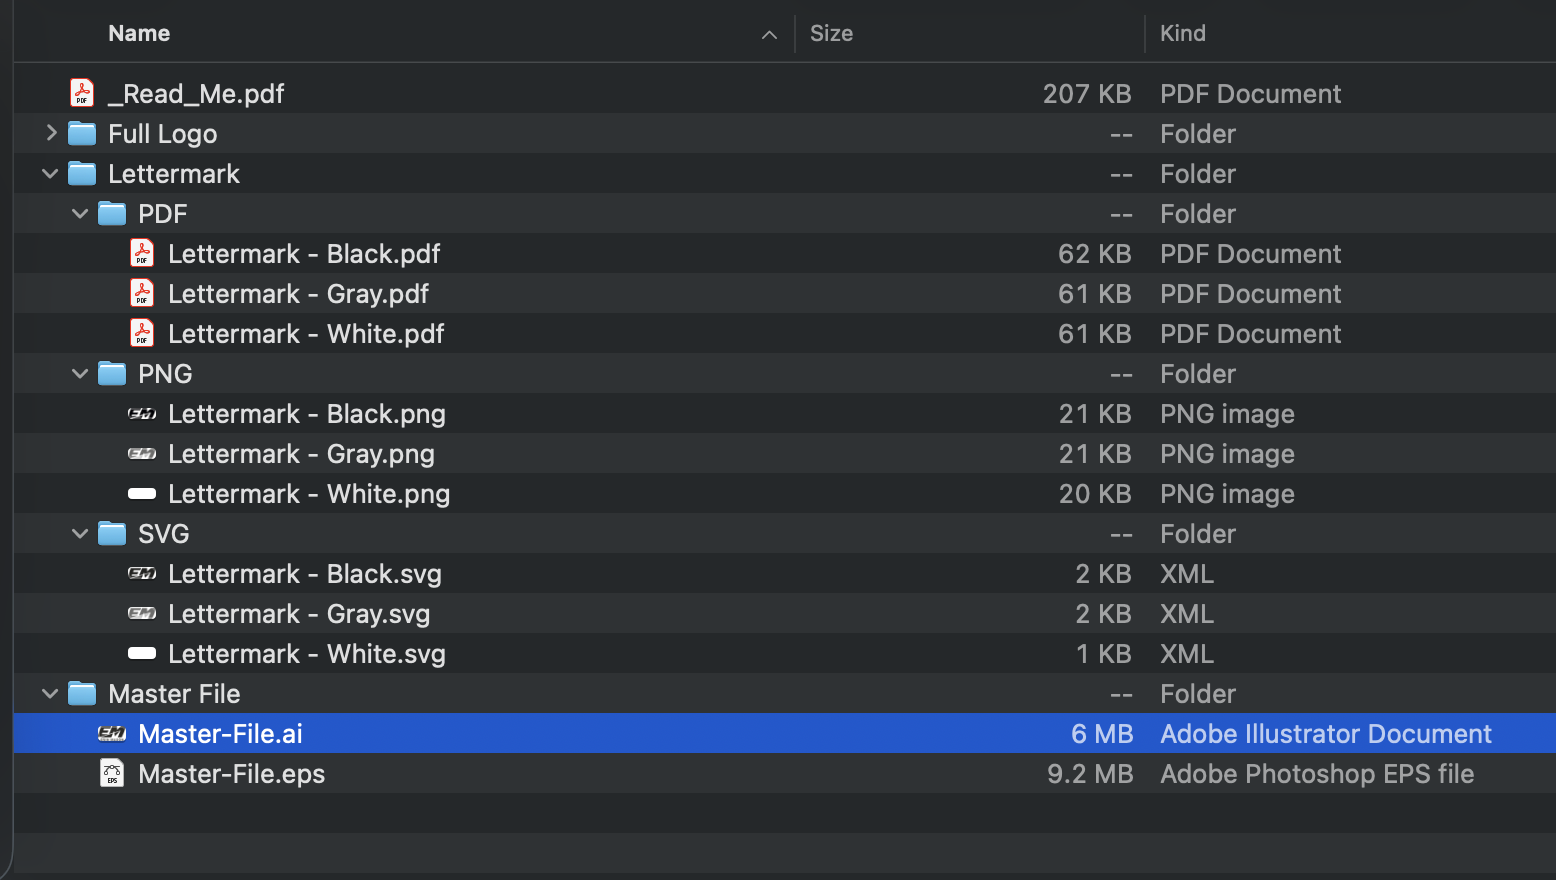Click the PNG thumbnail for Lettermark - Black.png
The image size is (1556, 880).
(x=142, y=413)
